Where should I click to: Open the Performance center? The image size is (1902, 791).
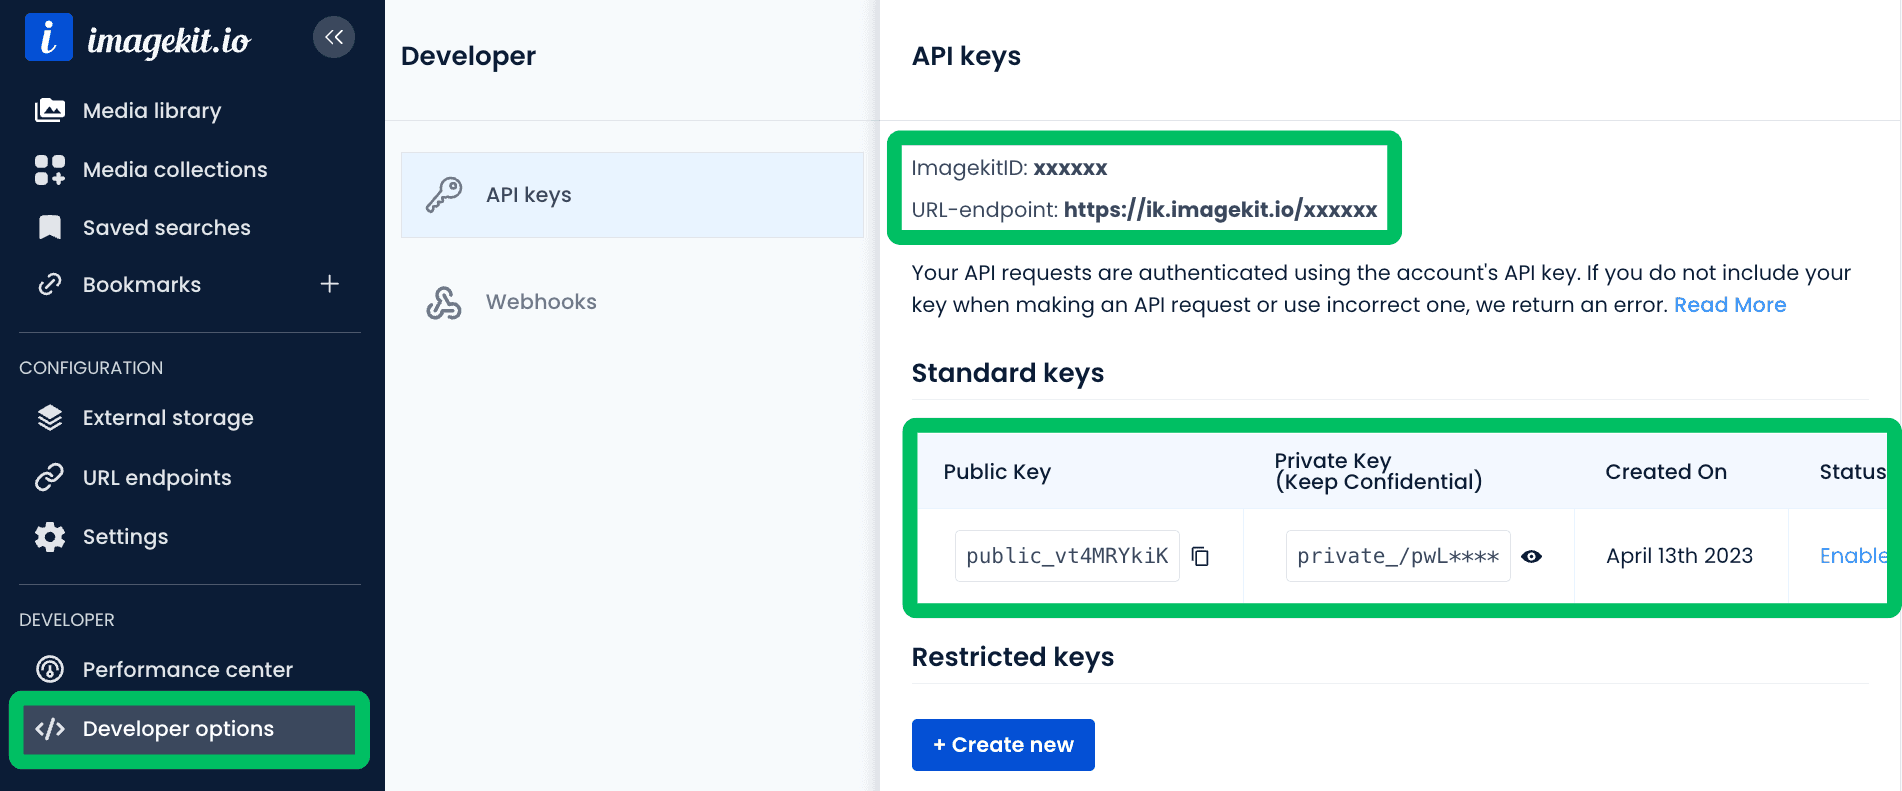click(x=187, y=670)
